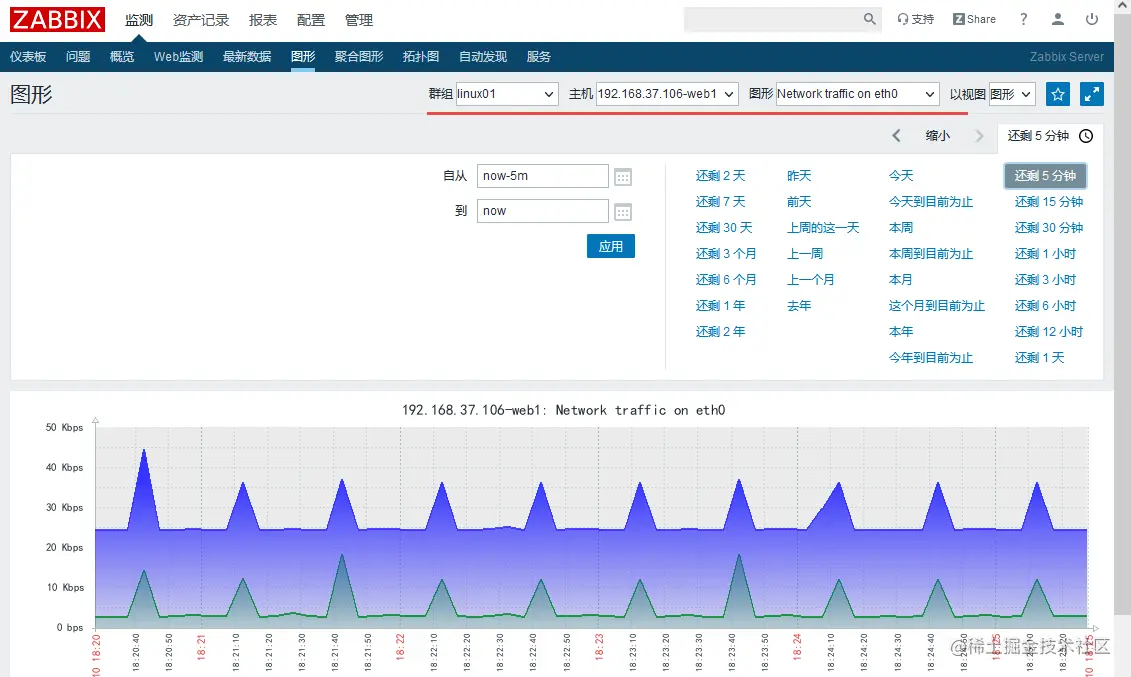This screenshot has width=1131, height=677.
Task: Click the clock icon in time selector tab
Action: [1086, 136]
